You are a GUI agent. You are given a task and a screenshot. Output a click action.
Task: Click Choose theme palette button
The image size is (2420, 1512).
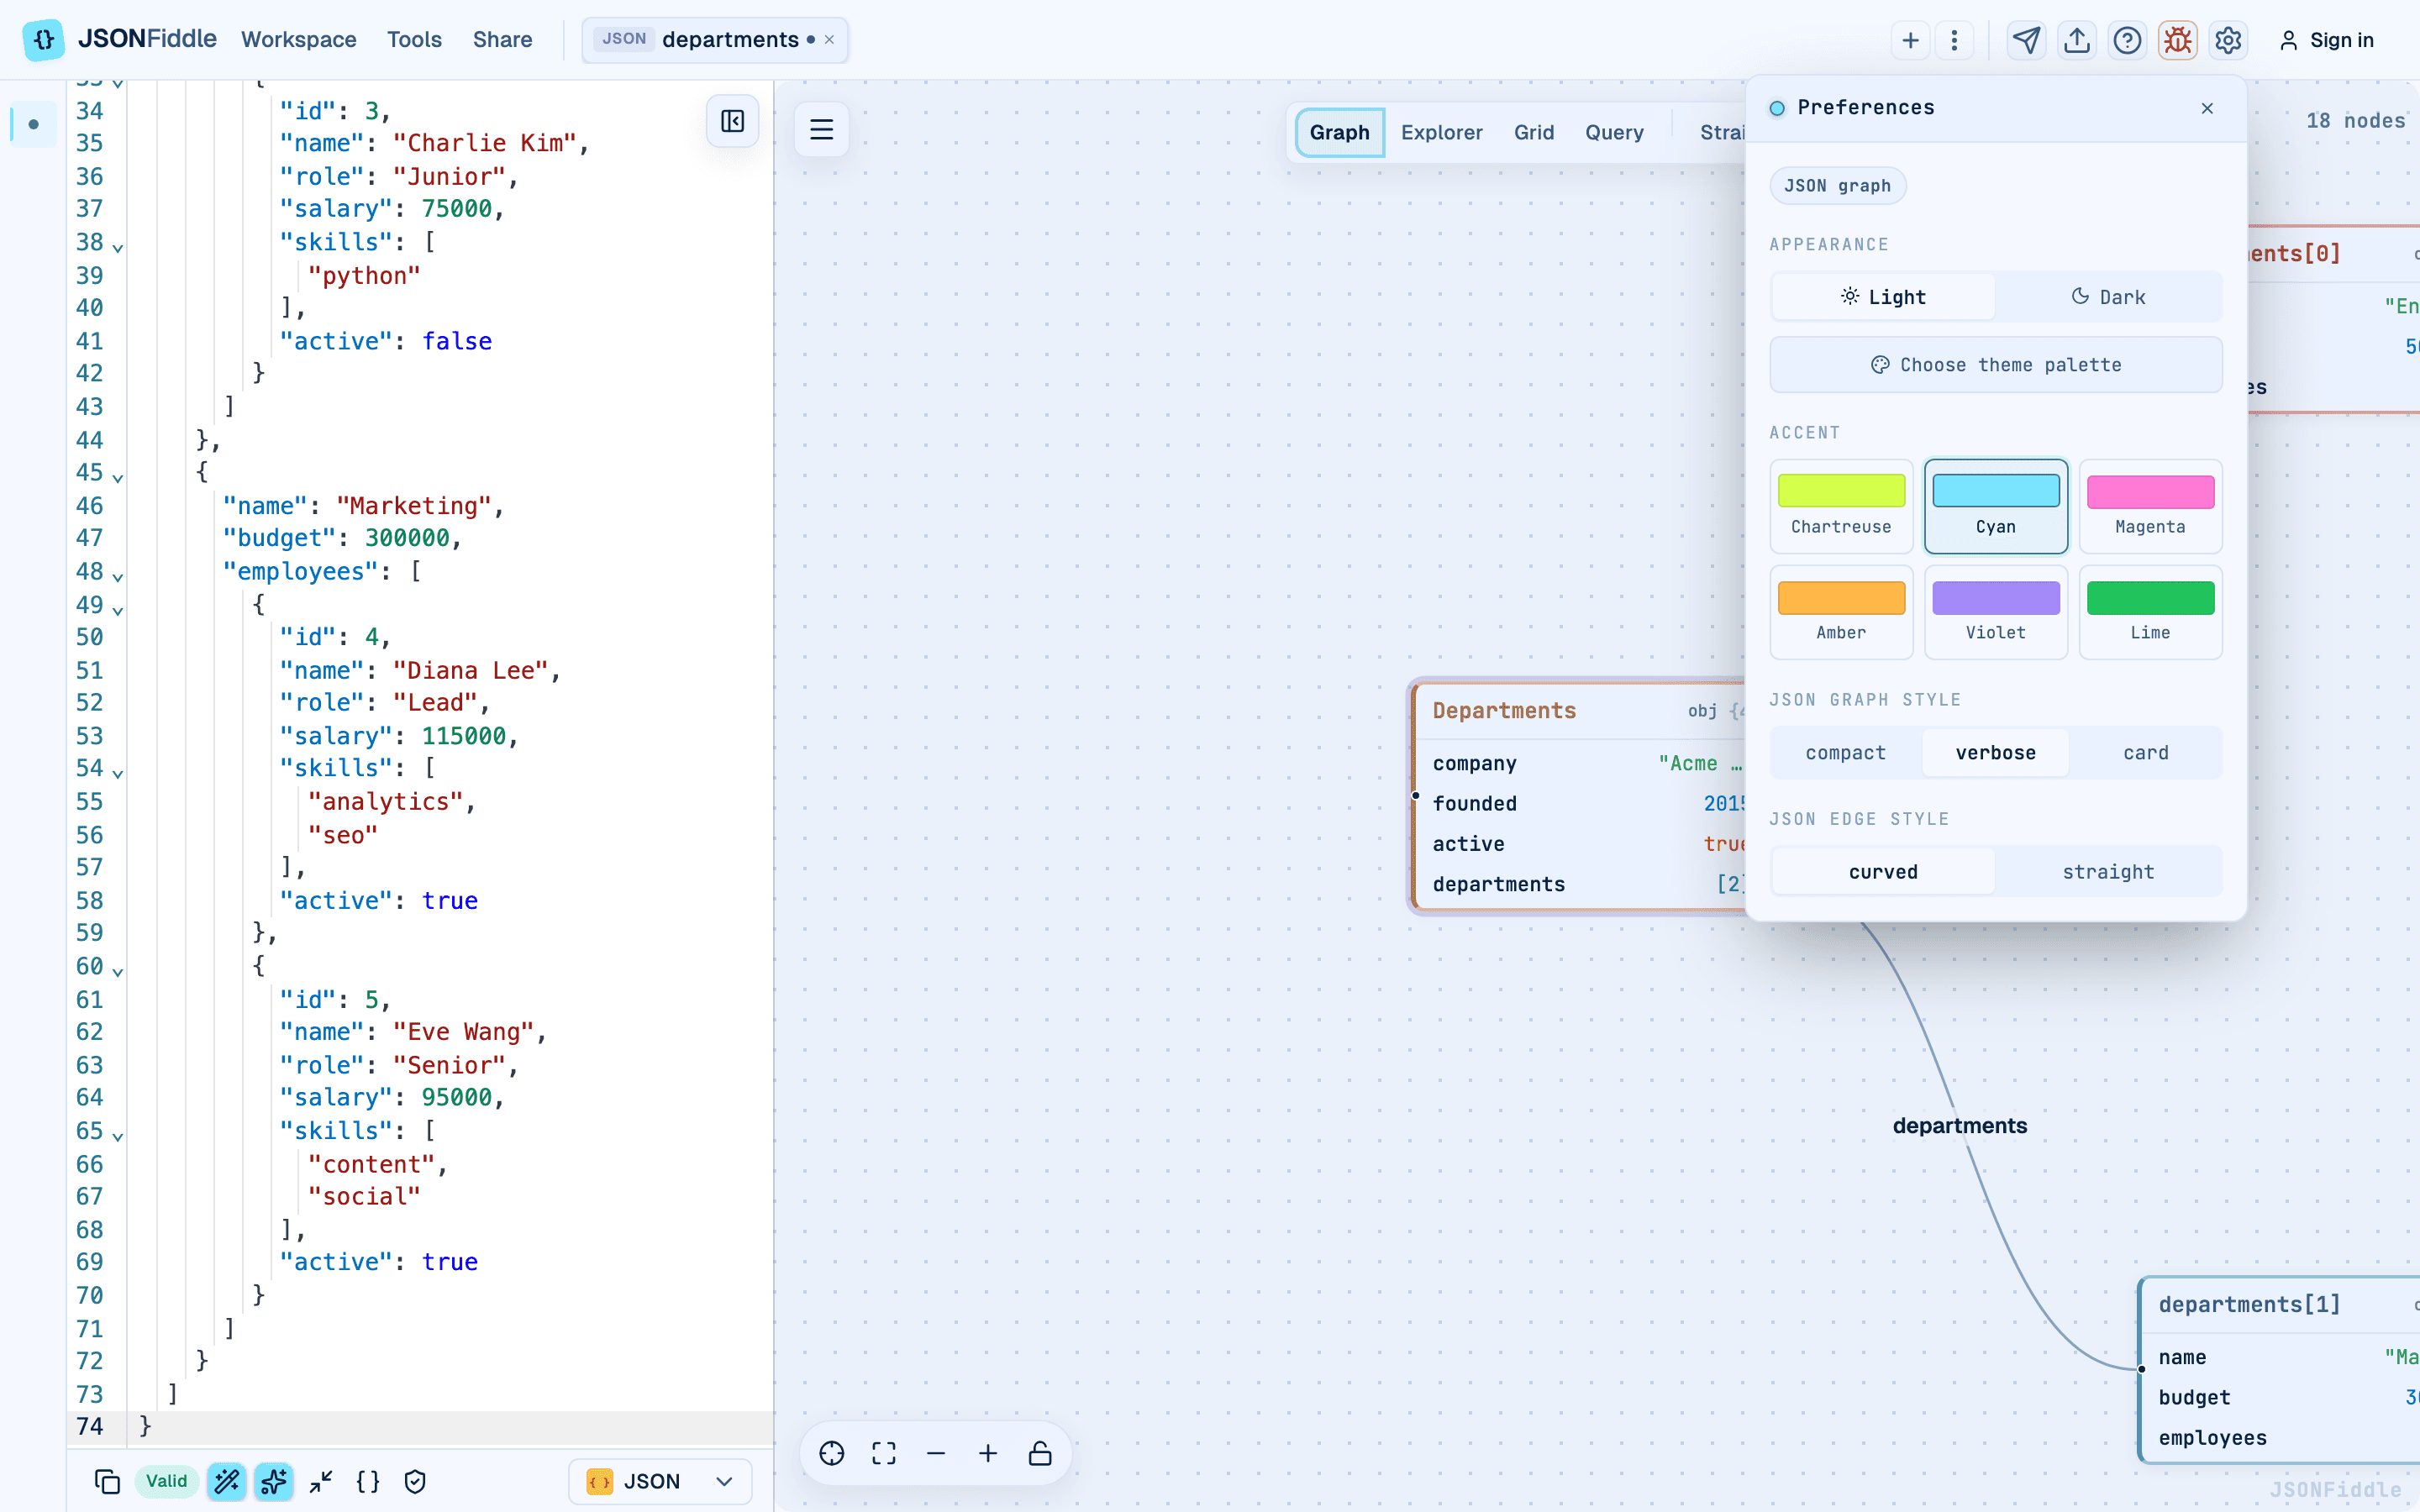coord(1996,365)
